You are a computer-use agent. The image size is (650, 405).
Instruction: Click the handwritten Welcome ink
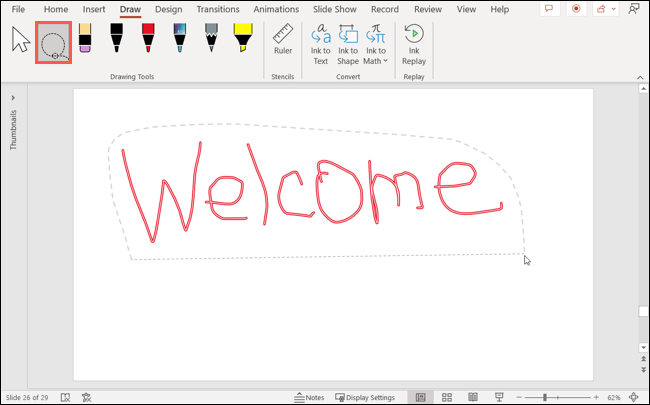pos(312,192)
